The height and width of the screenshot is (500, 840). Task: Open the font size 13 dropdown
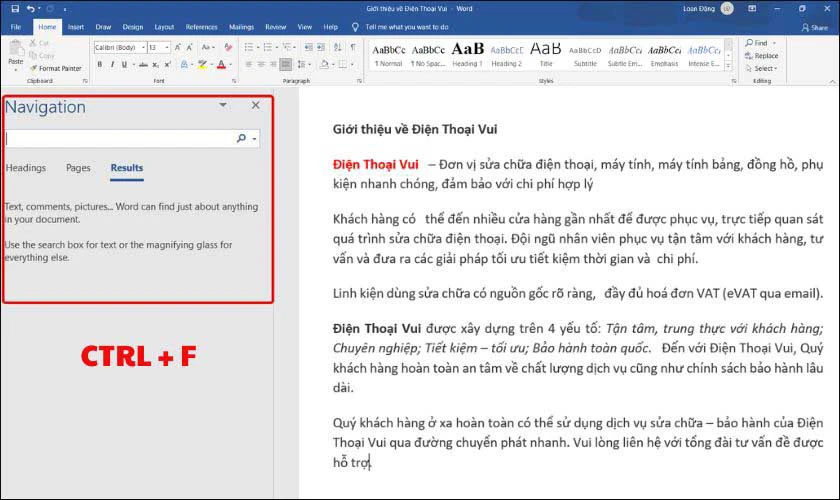pyautogui.click(x=167, y=48)
